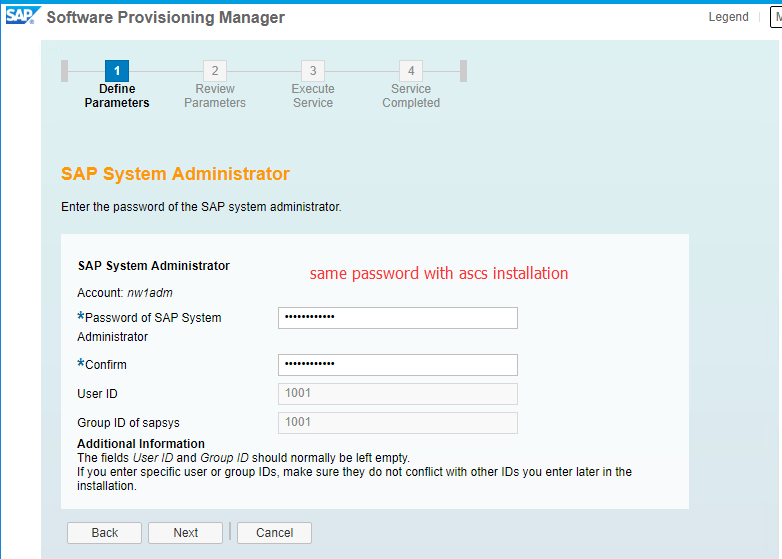
Task: Go back with the Back button
Action: 104,533
